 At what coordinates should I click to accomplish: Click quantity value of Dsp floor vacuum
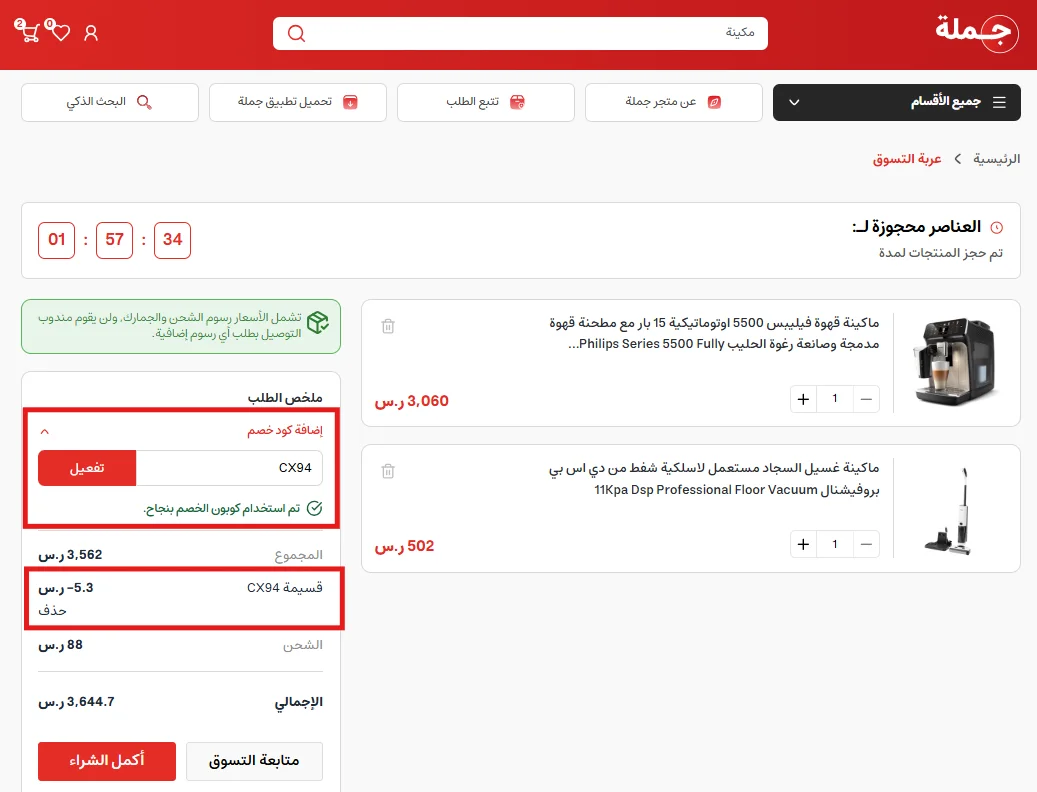(835, 544)
